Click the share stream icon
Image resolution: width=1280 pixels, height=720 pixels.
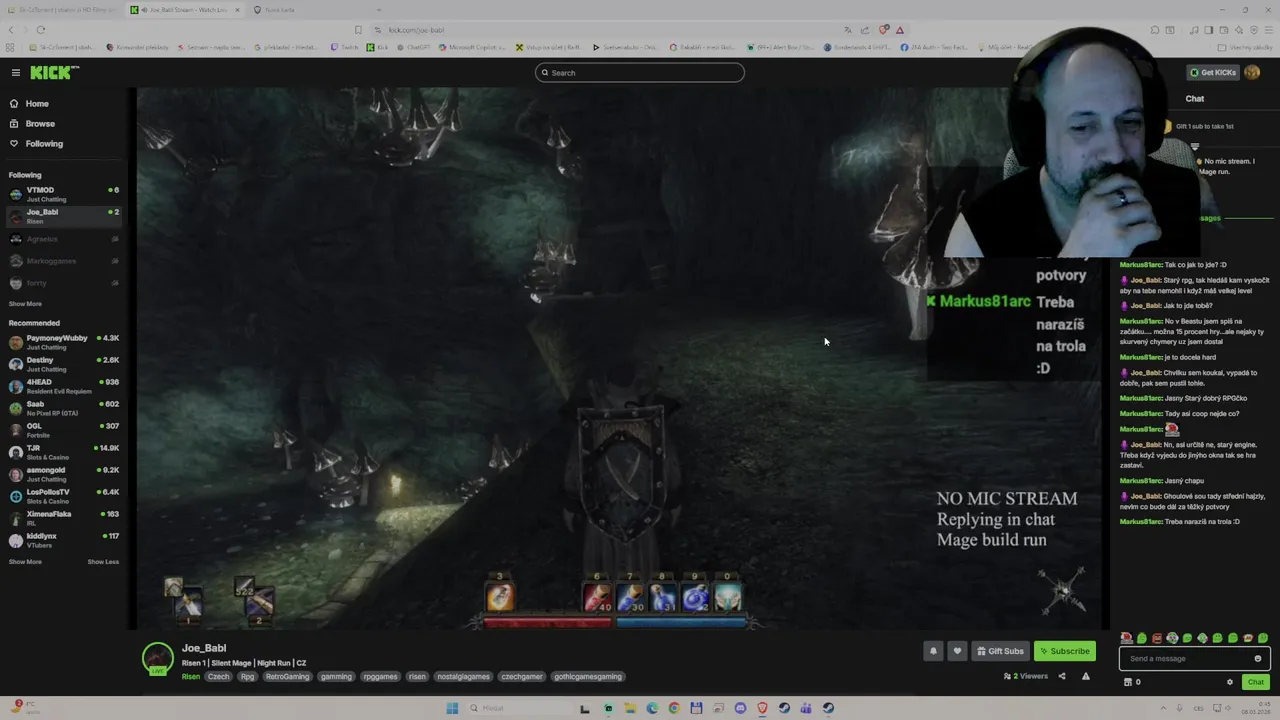click(1062, 677)
